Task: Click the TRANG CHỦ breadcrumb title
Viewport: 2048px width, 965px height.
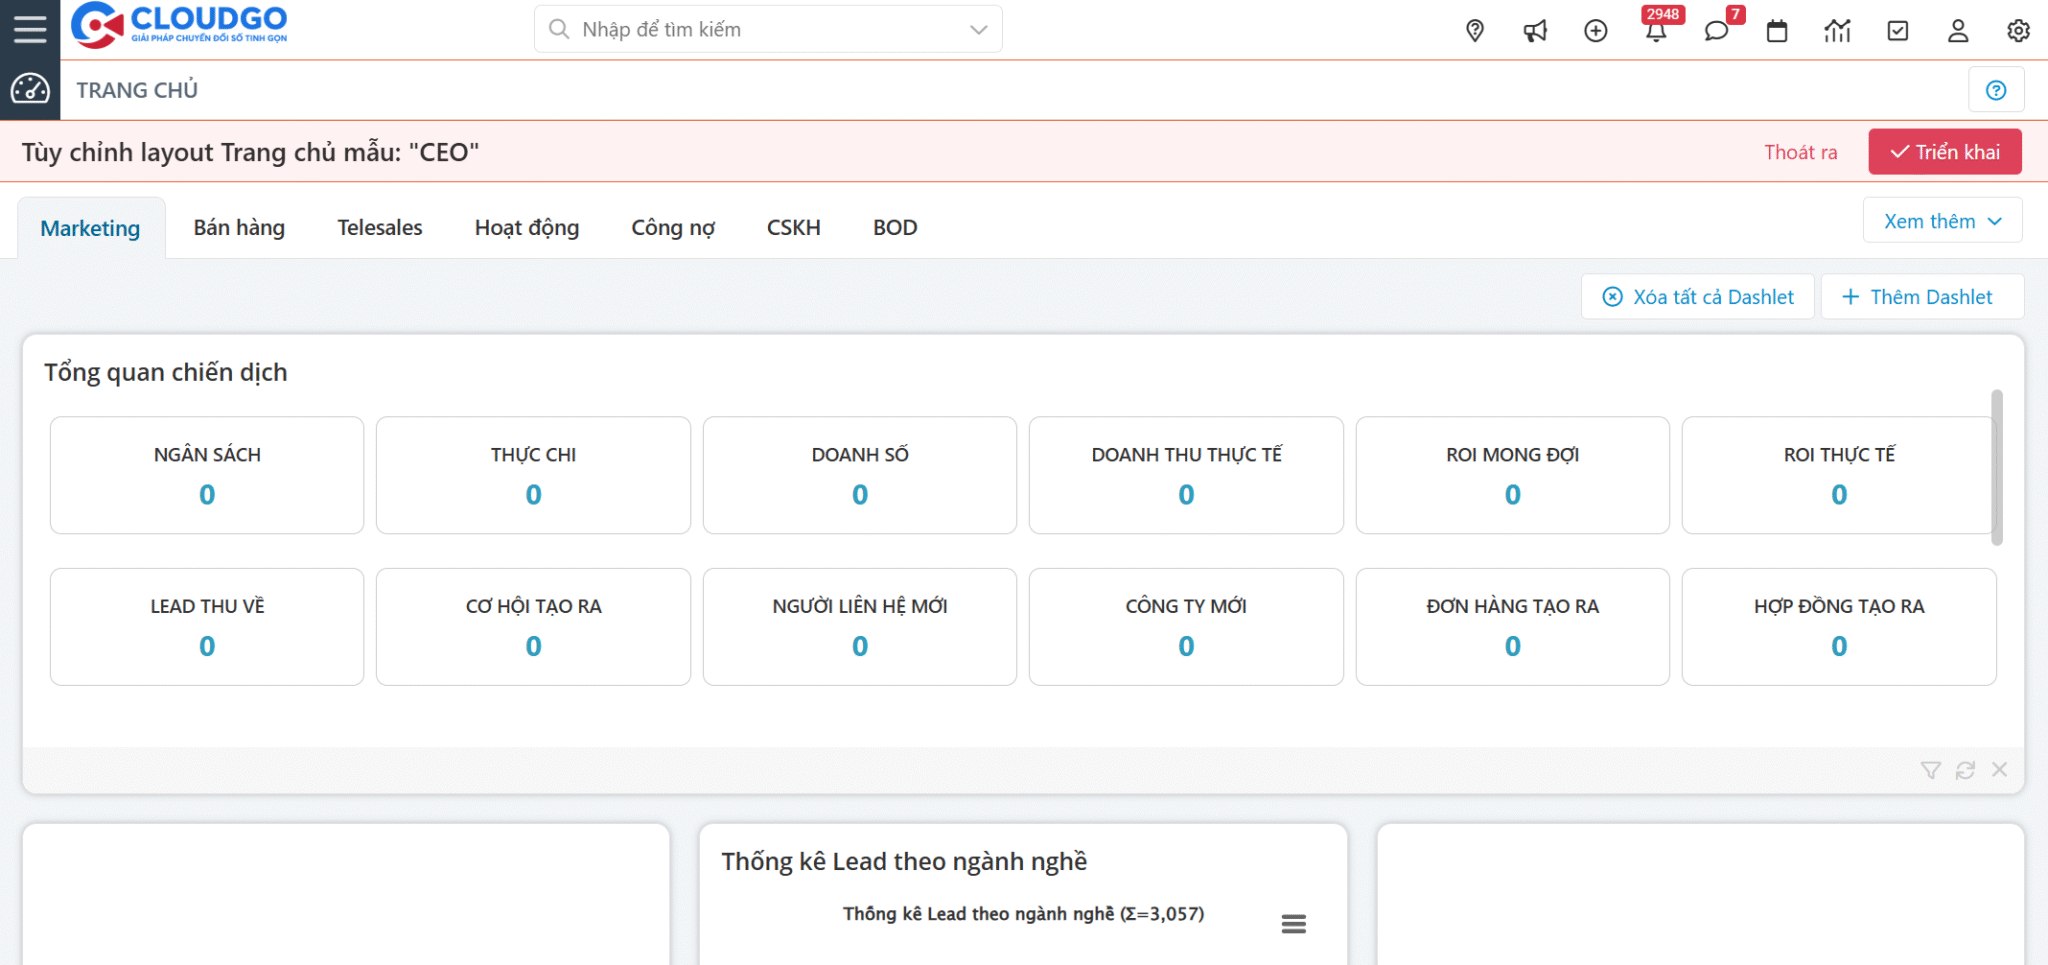Action: (137, 90)
